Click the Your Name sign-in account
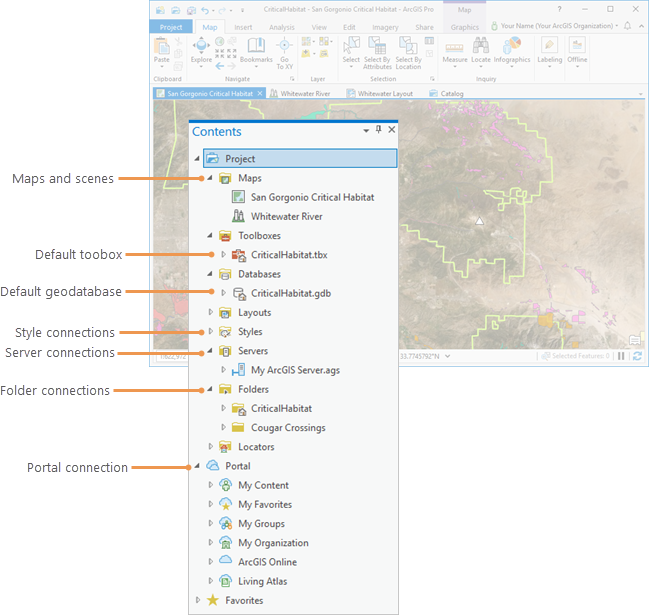The image size is (649, 615). tap(554, 26)
